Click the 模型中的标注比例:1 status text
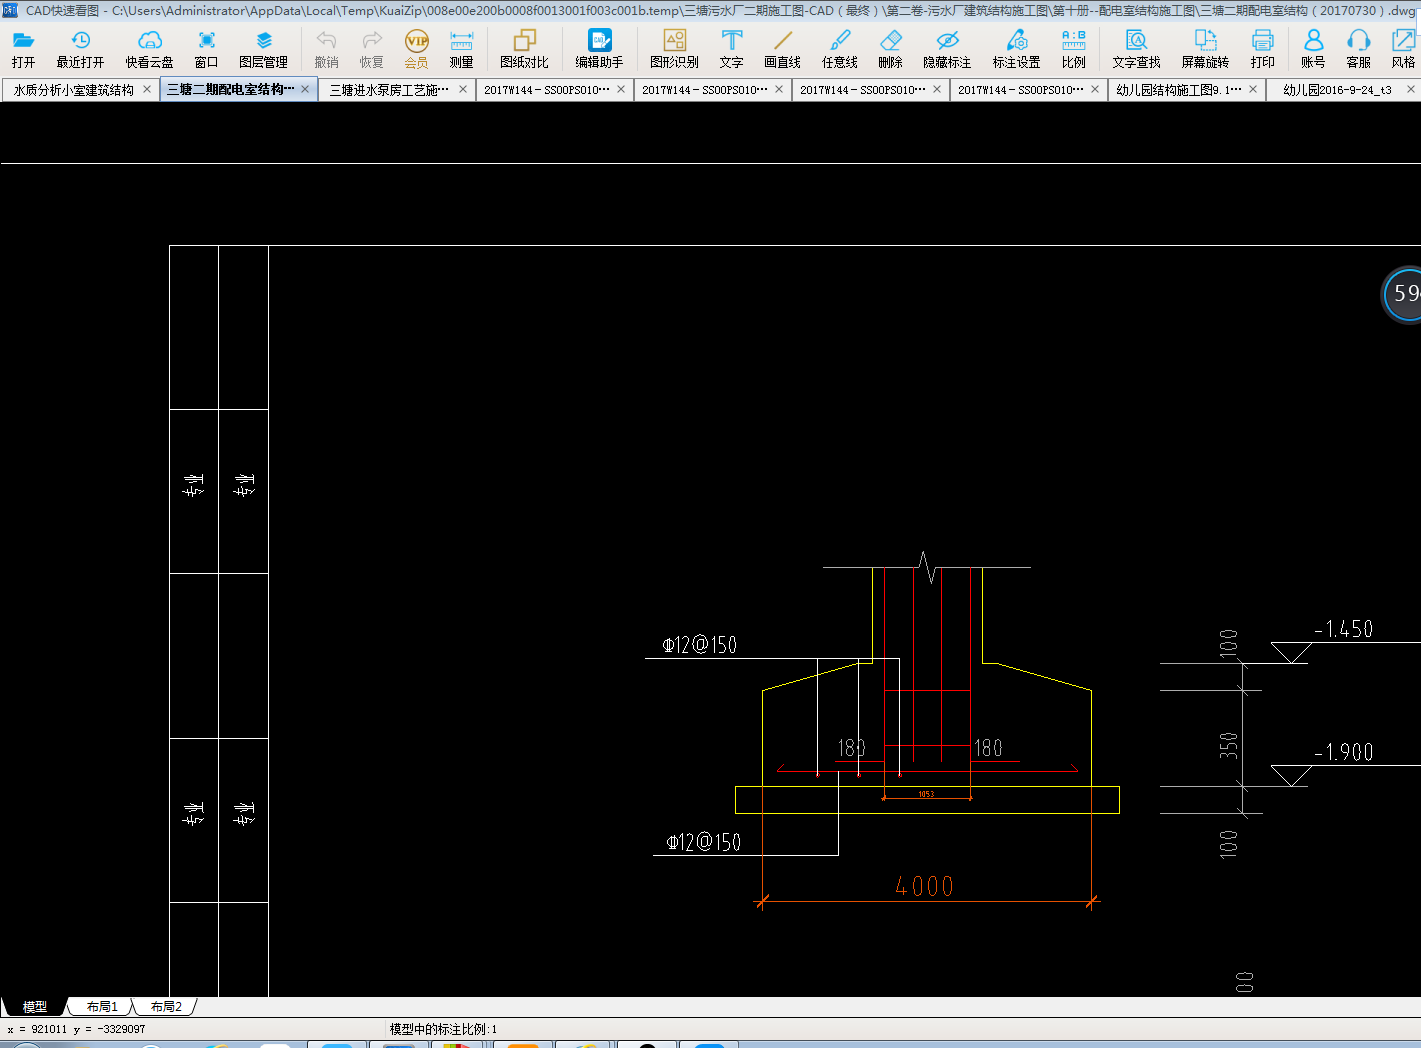 [443, 1029]
